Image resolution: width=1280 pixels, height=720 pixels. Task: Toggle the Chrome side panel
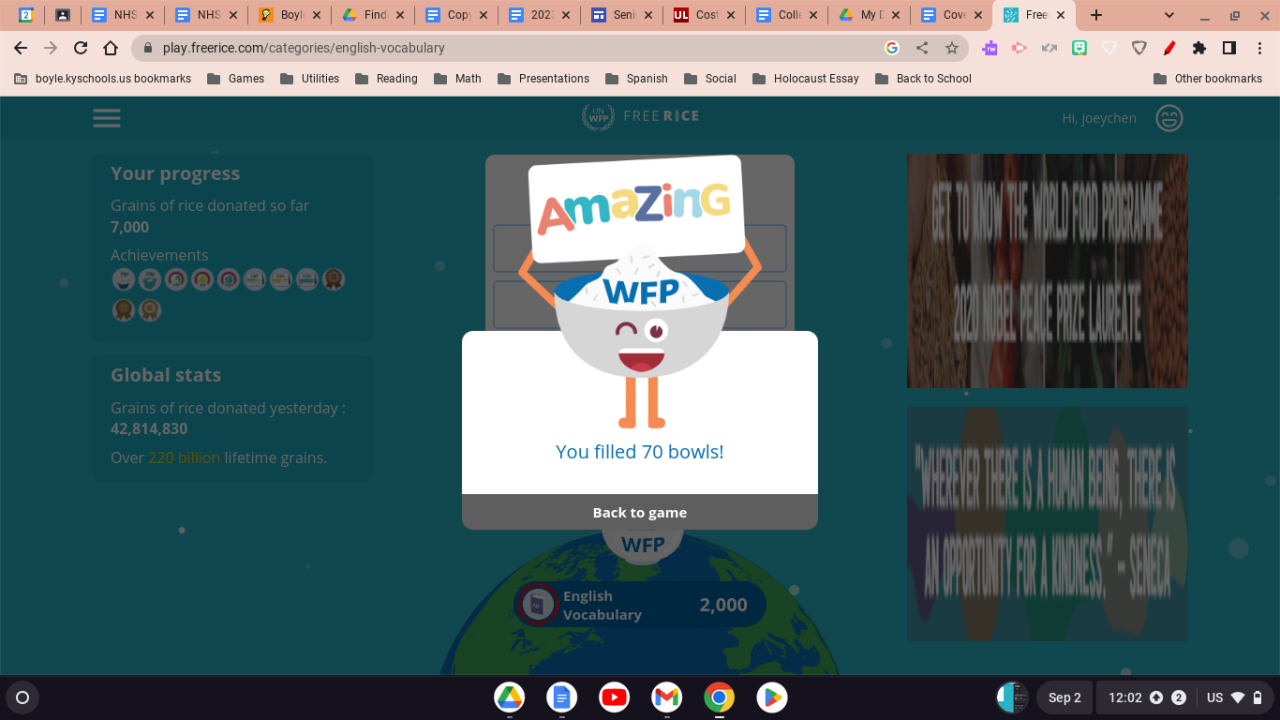(x=1229, y=48)
